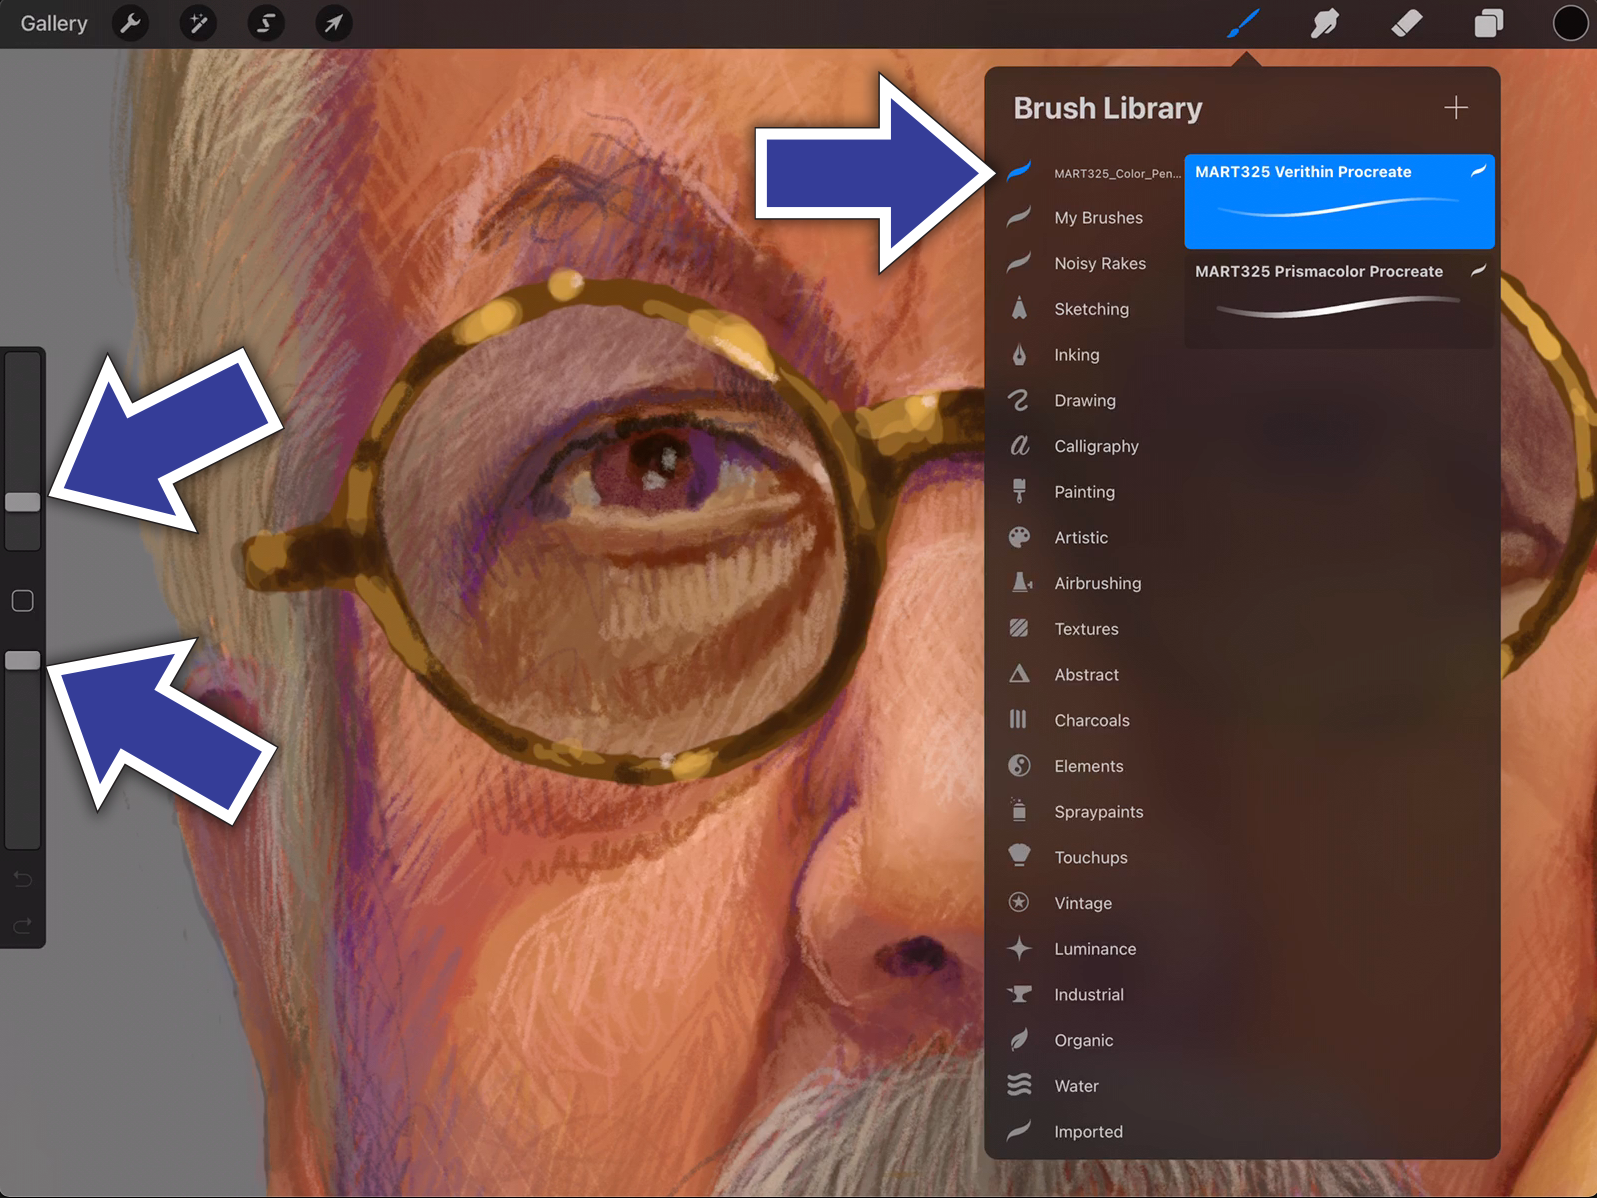
Task: Switch to the Spraypaints brush set
Action: click(1093, 812)
